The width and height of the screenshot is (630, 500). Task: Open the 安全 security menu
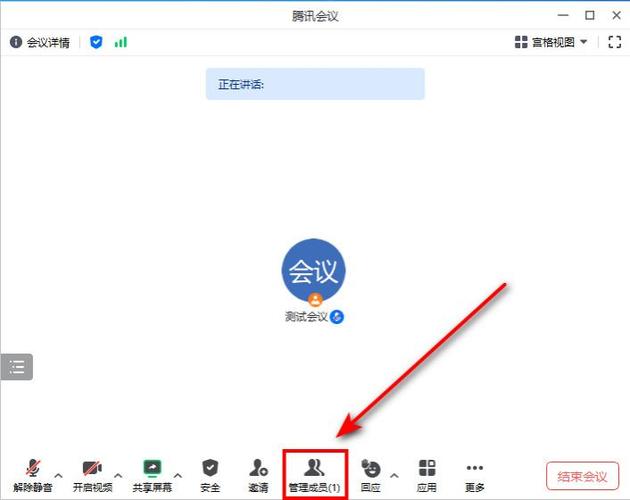click(x=210, y=476)
